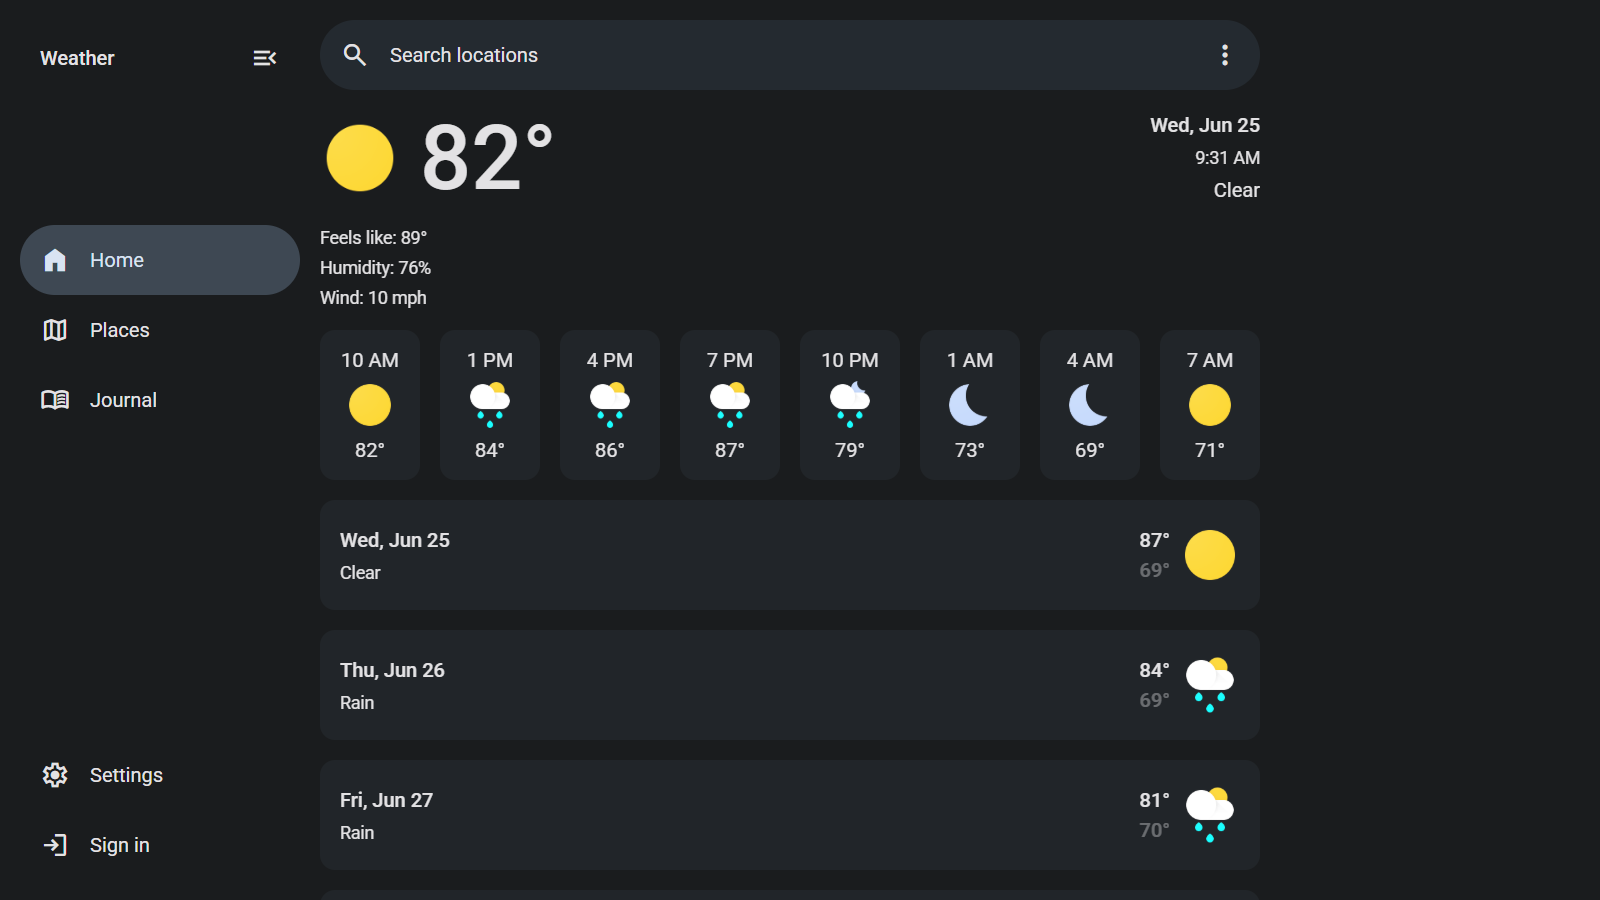
Task: Click the Places map icon
Action: coord(55,330)
